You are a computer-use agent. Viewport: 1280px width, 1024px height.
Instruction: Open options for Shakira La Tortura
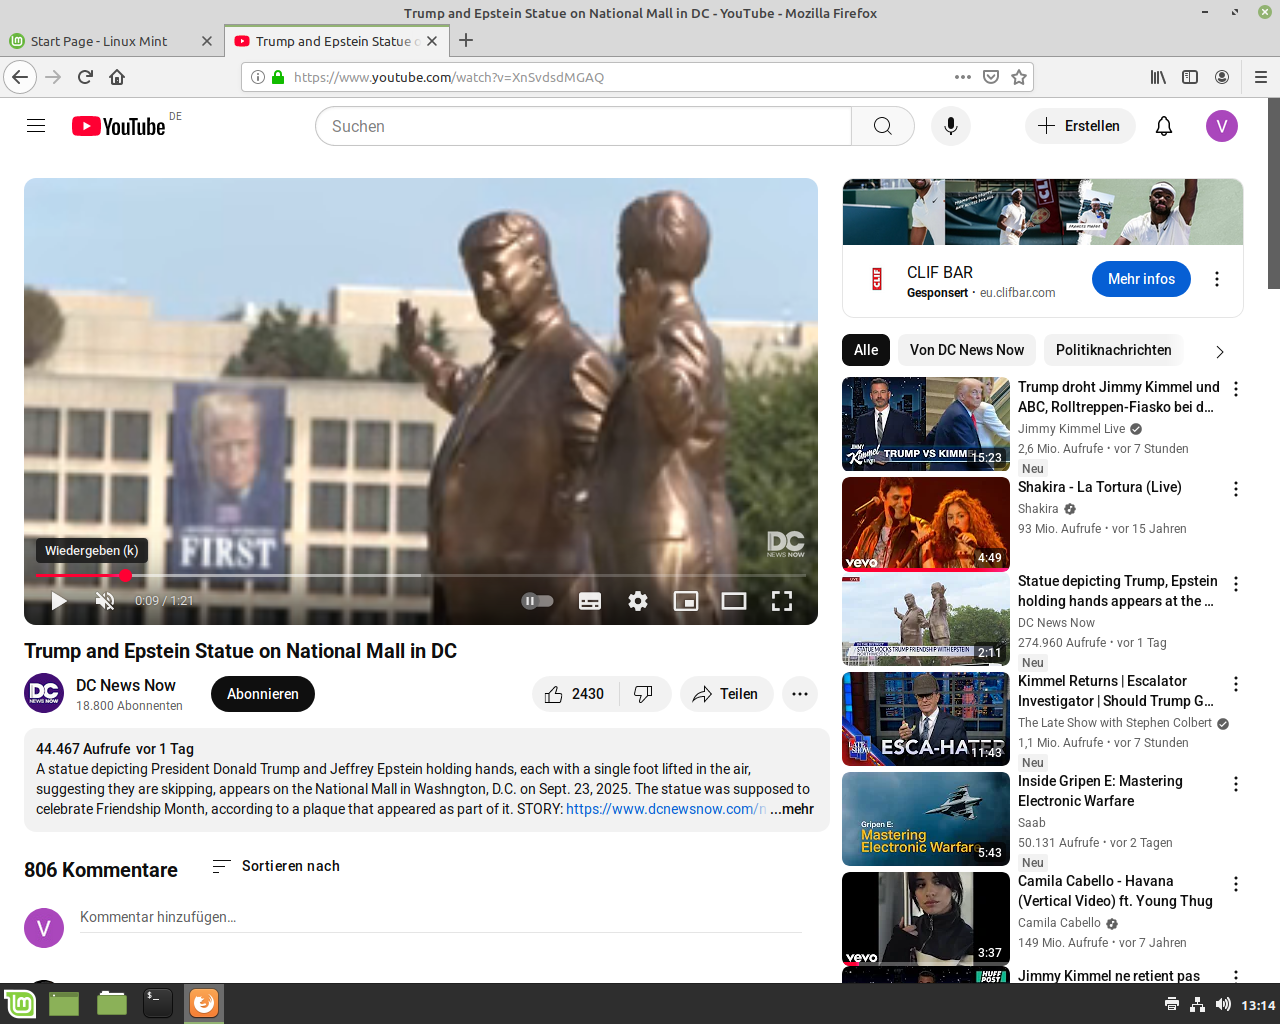click(1236, 489)
